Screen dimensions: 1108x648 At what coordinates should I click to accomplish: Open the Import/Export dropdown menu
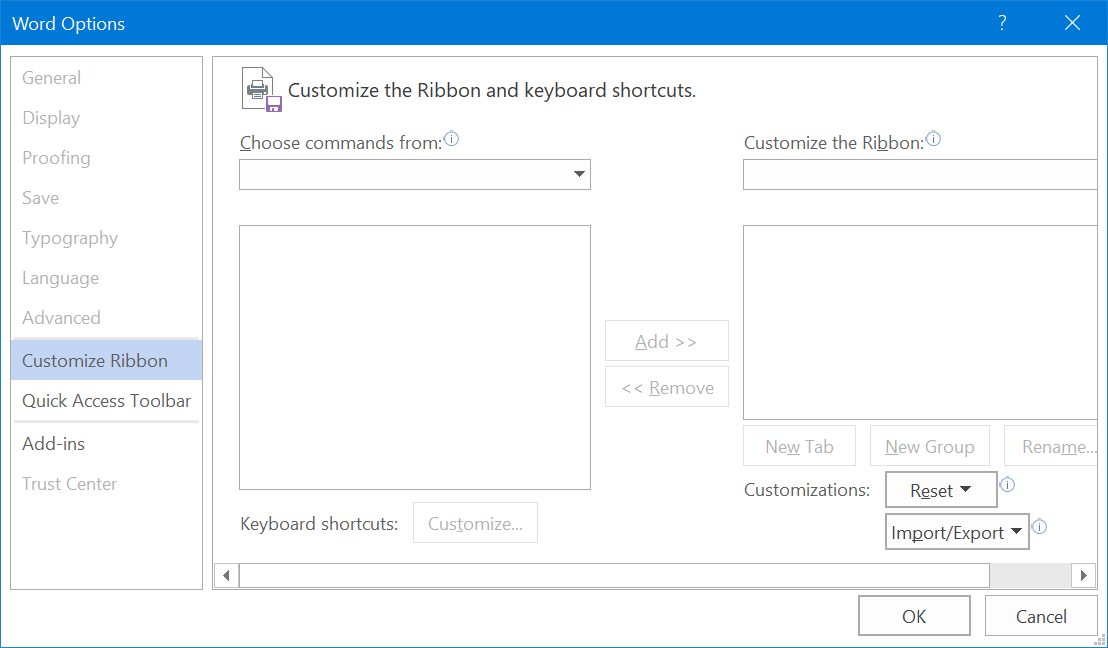click(957, 533)
